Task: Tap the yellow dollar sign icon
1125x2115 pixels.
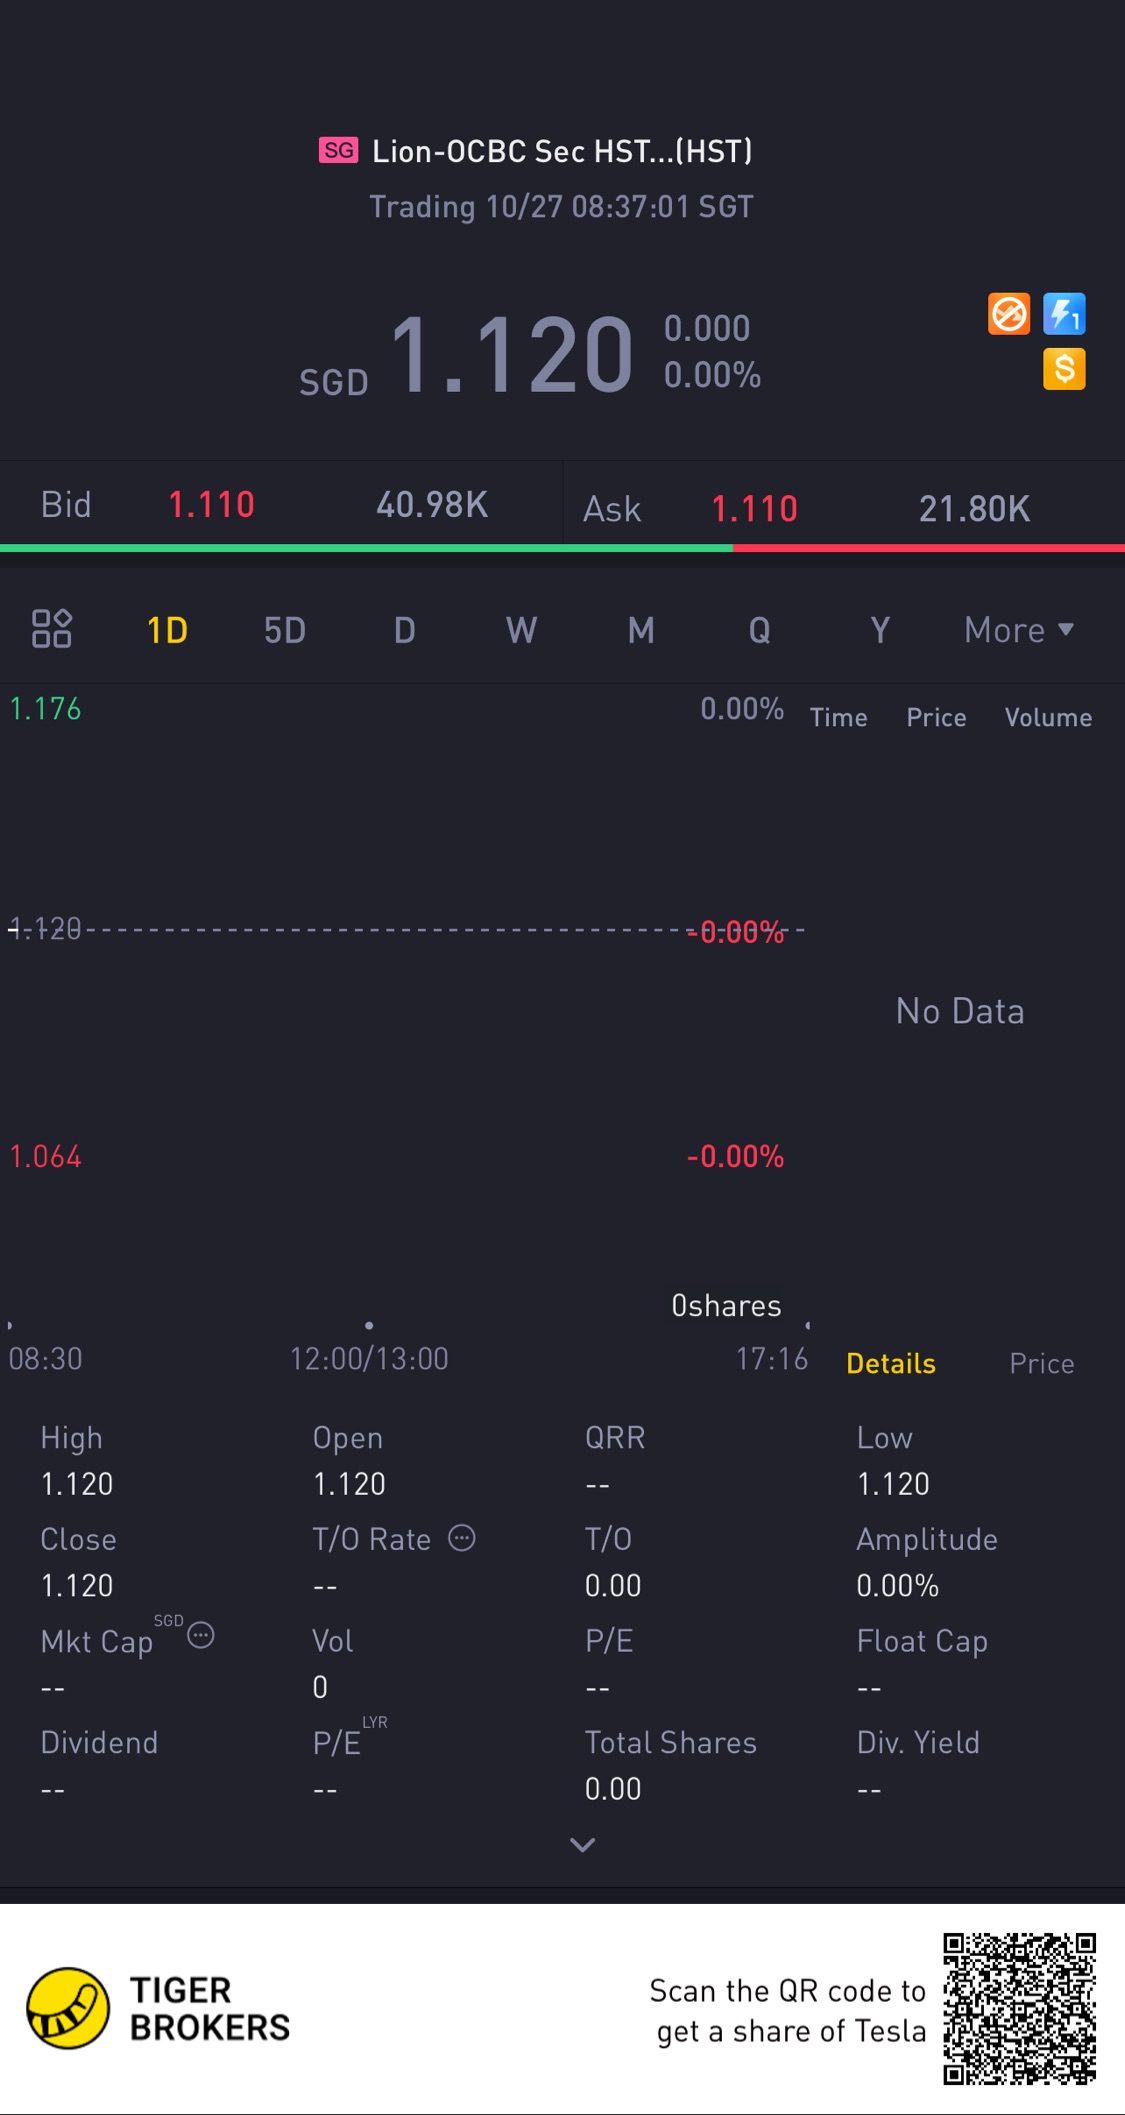Action: pyautogui.click(x=1064, y=369)
